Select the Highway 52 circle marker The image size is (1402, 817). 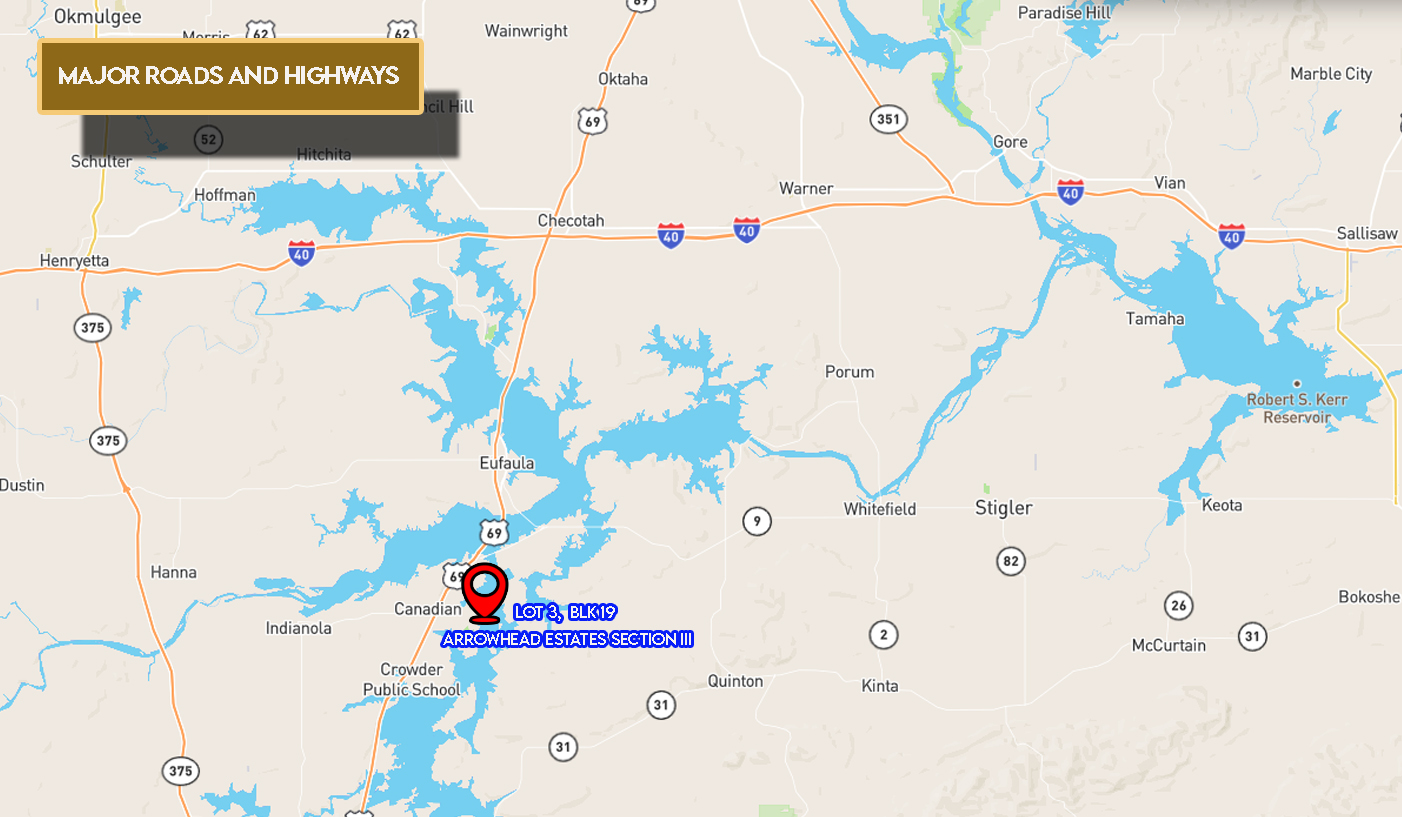[207, 139]
